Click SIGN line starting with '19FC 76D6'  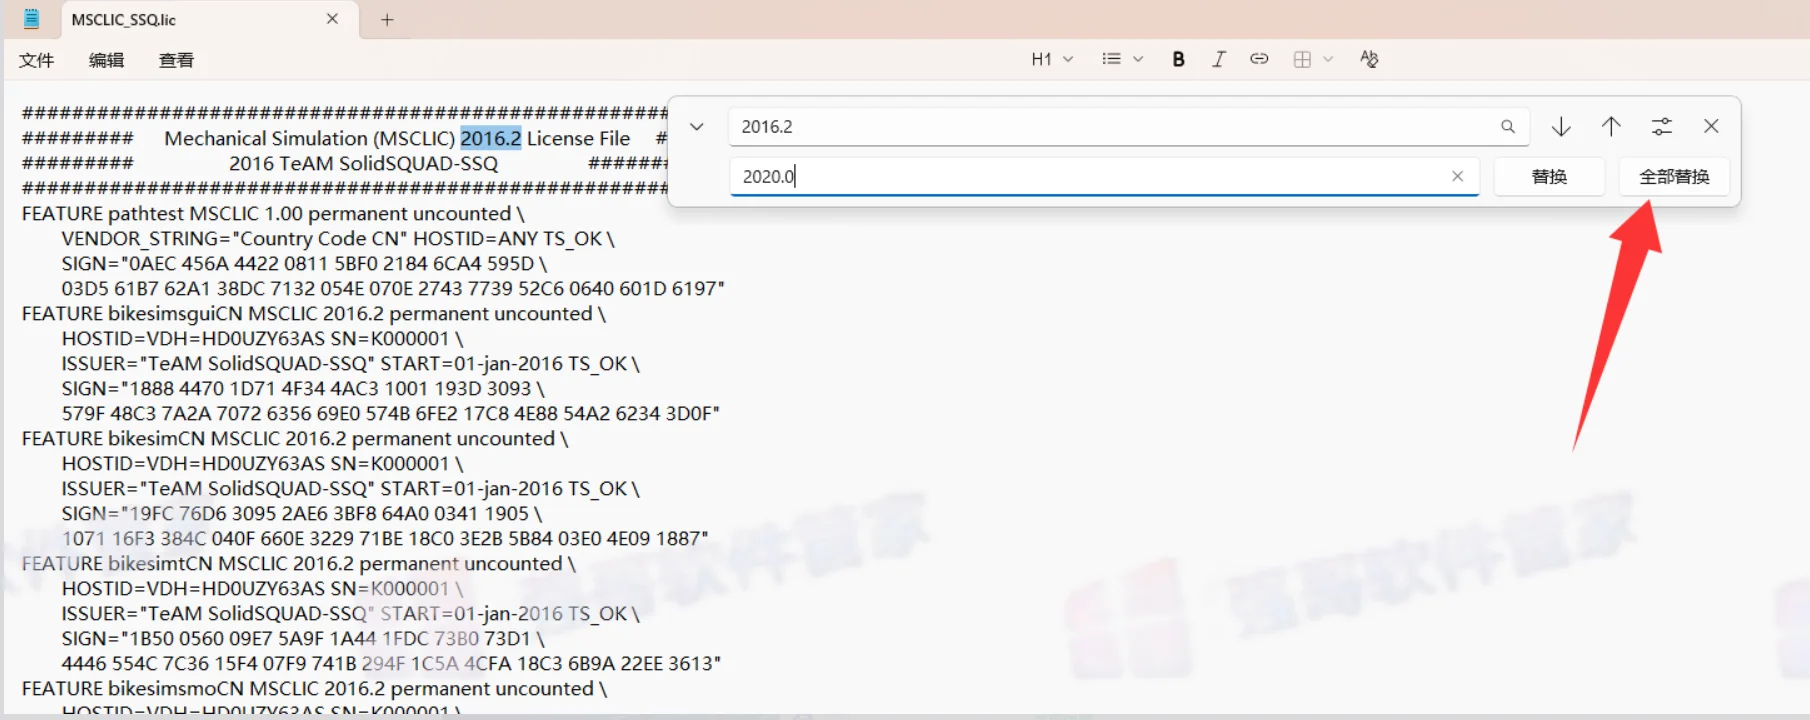click(302, 513)
